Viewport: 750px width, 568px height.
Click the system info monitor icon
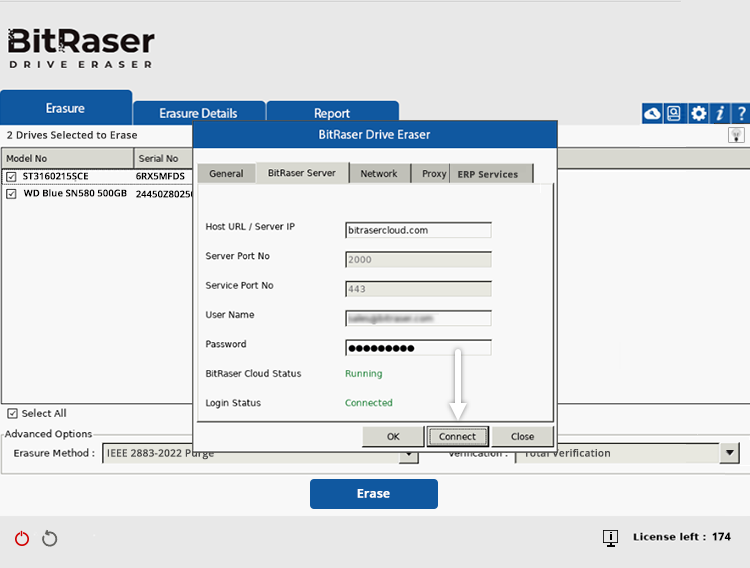(x=610, y=538)
